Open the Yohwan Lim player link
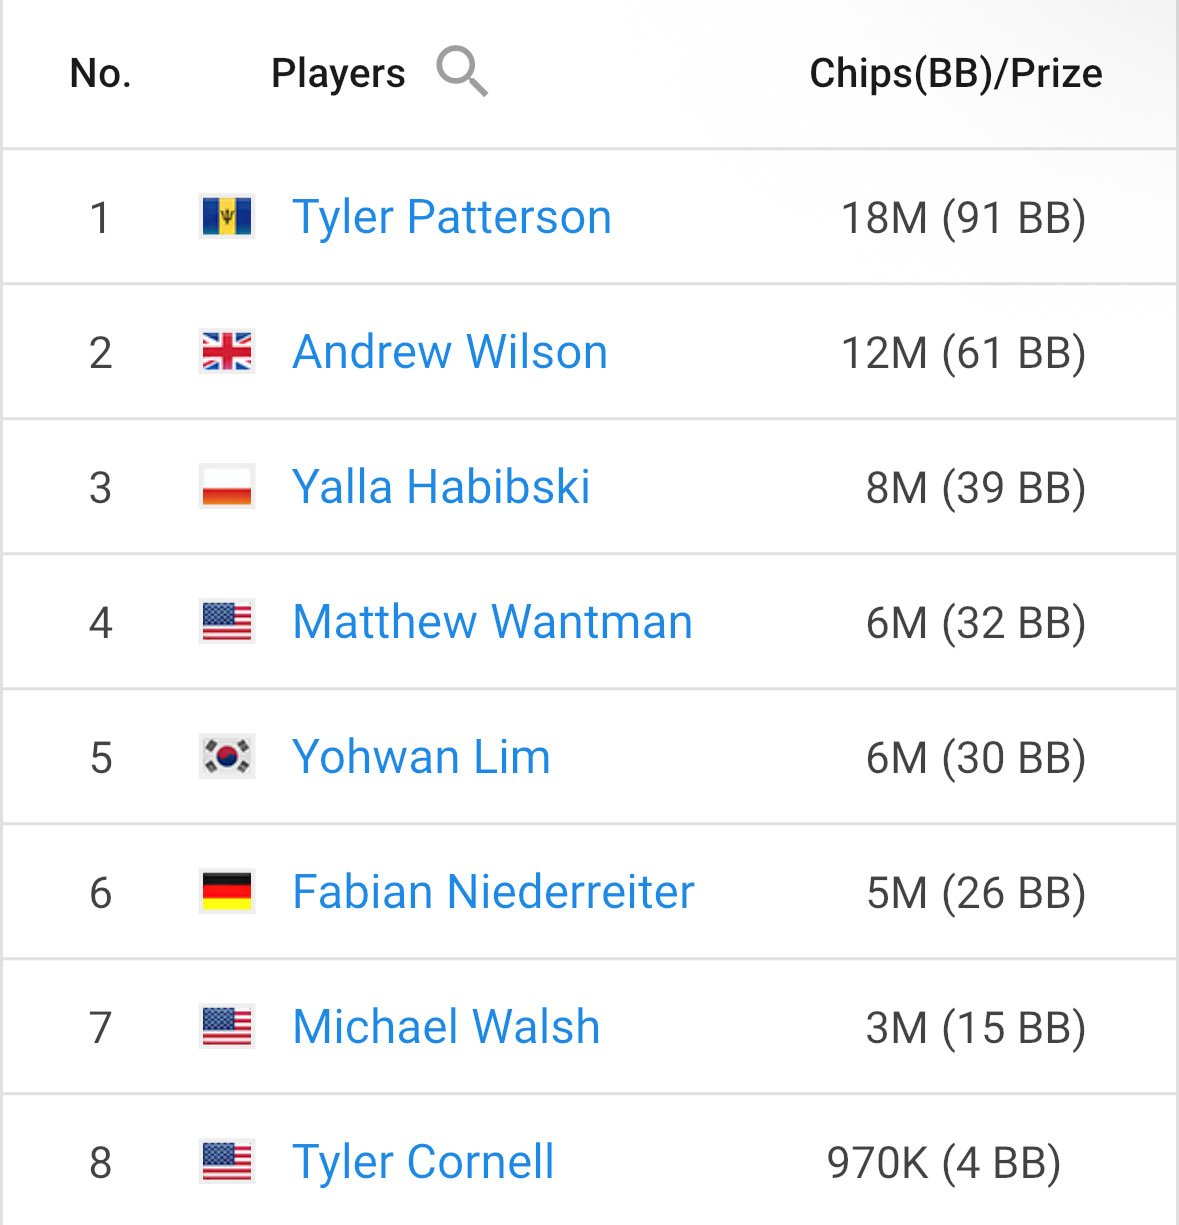The height and width of the screenshot is (1225, 1179). 420,757
